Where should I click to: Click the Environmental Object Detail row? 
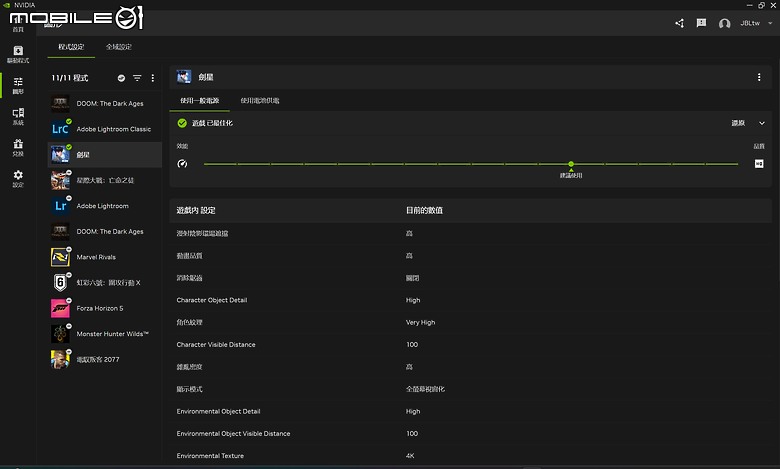[470, 411]
